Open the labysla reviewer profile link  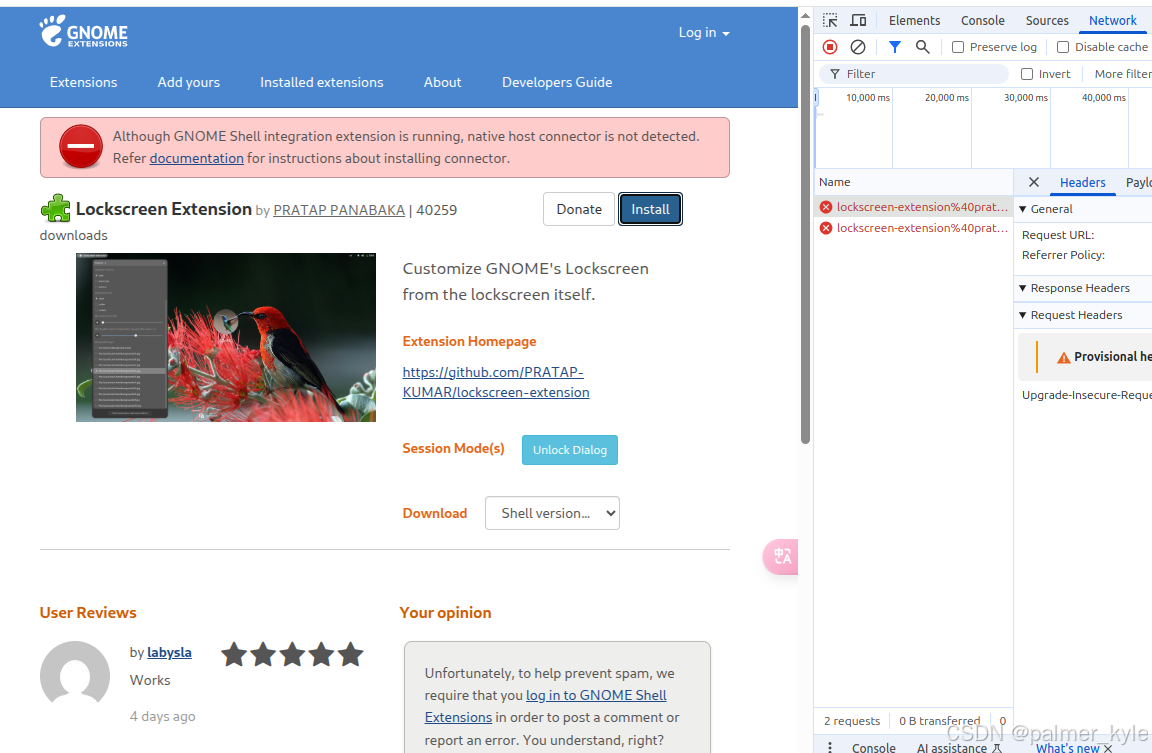click(x=169, y=652)
